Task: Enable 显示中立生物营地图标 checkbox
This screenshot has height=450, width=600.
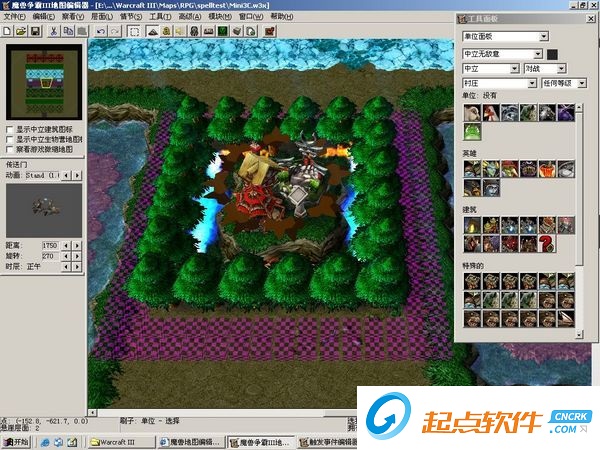Action: click(x=10, y=139)
